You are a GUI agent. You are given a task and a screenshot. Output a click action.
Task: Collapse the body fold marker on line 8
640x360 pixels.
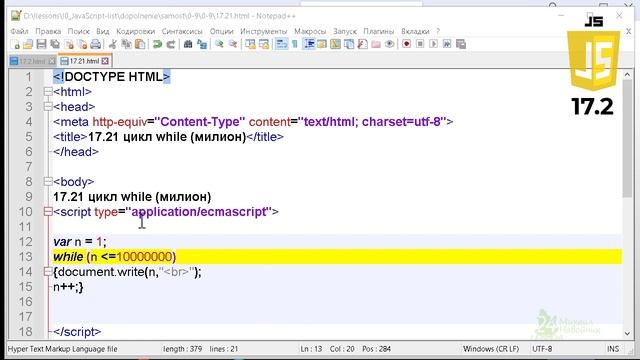click(48, 182)
